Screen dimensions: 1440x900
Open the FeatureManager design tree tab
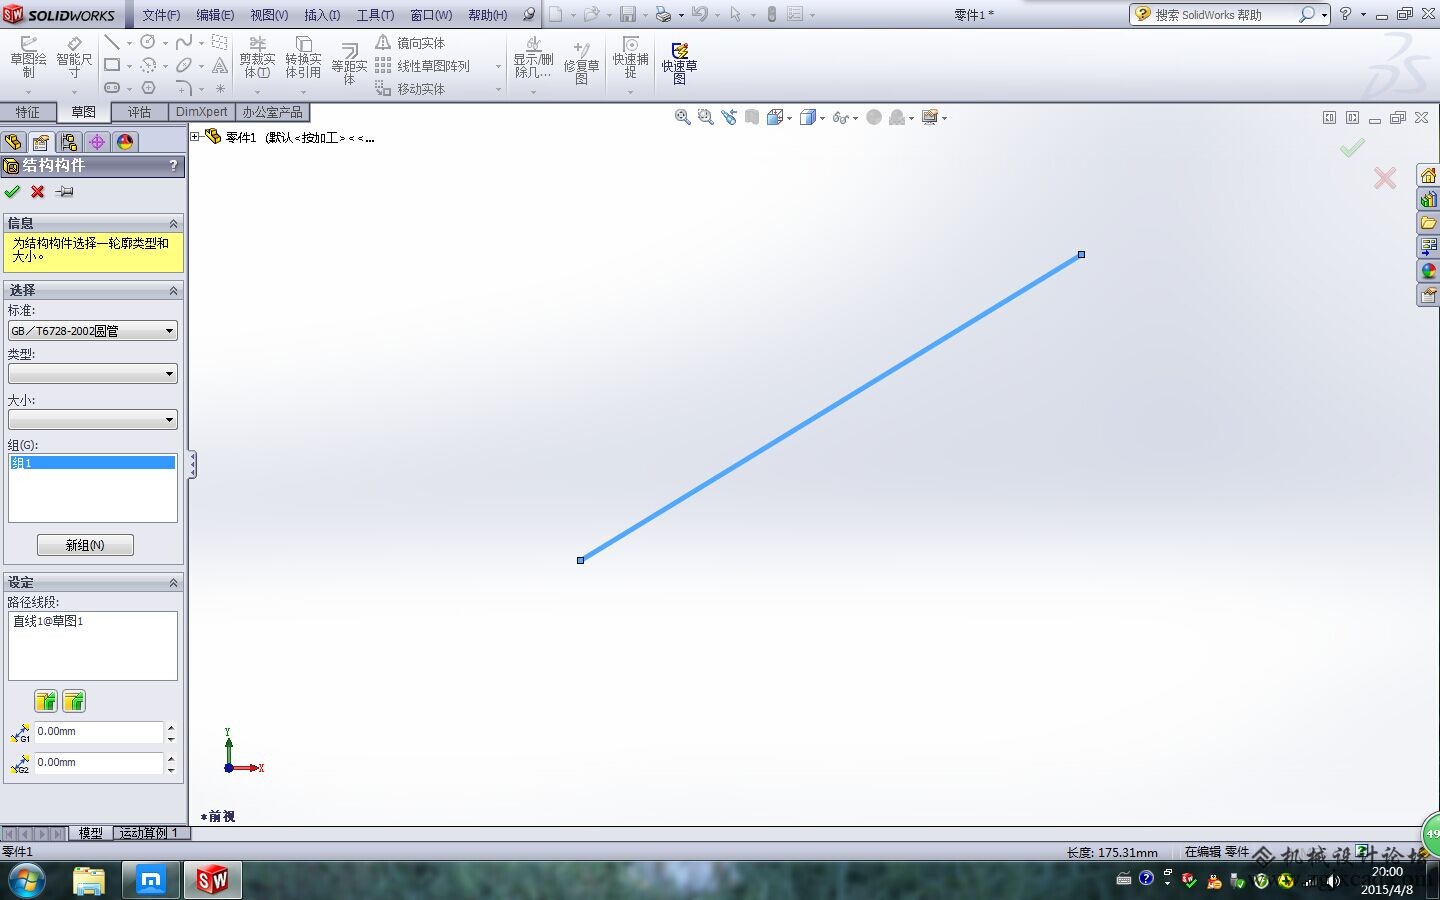pos(13,142)
